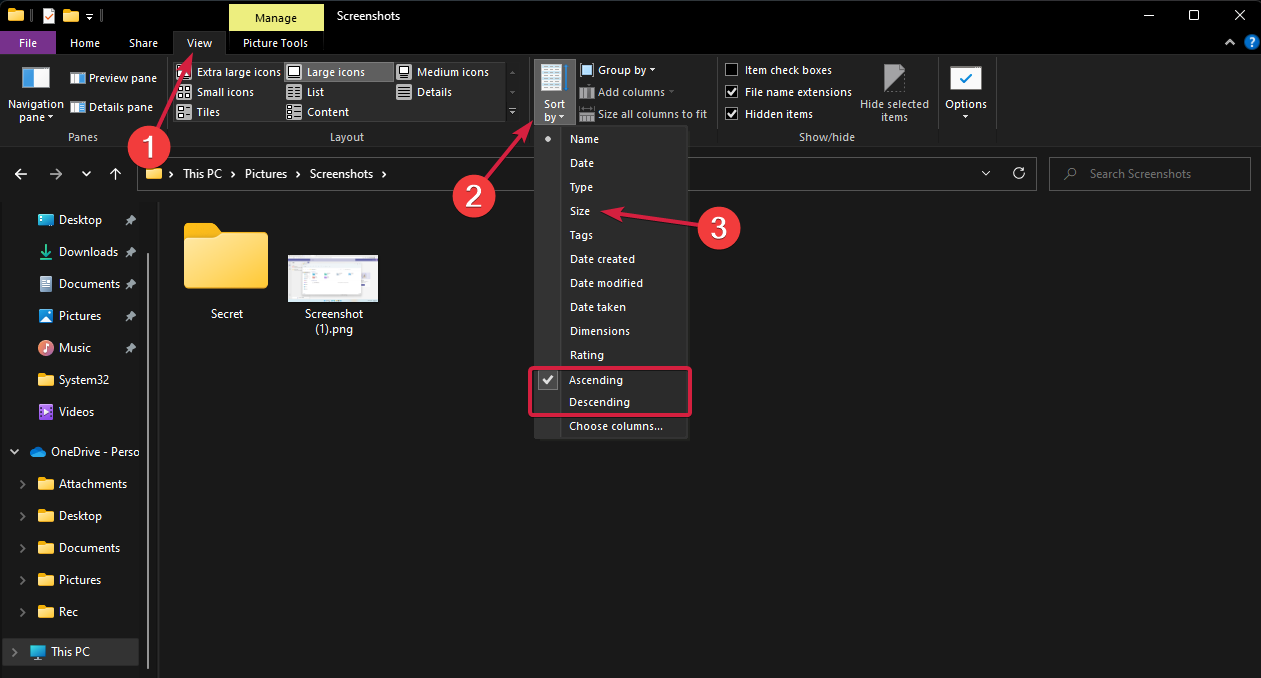Click Hide selected items
This screenshot has width=1261, height=678.
click(x=894, y=94)
